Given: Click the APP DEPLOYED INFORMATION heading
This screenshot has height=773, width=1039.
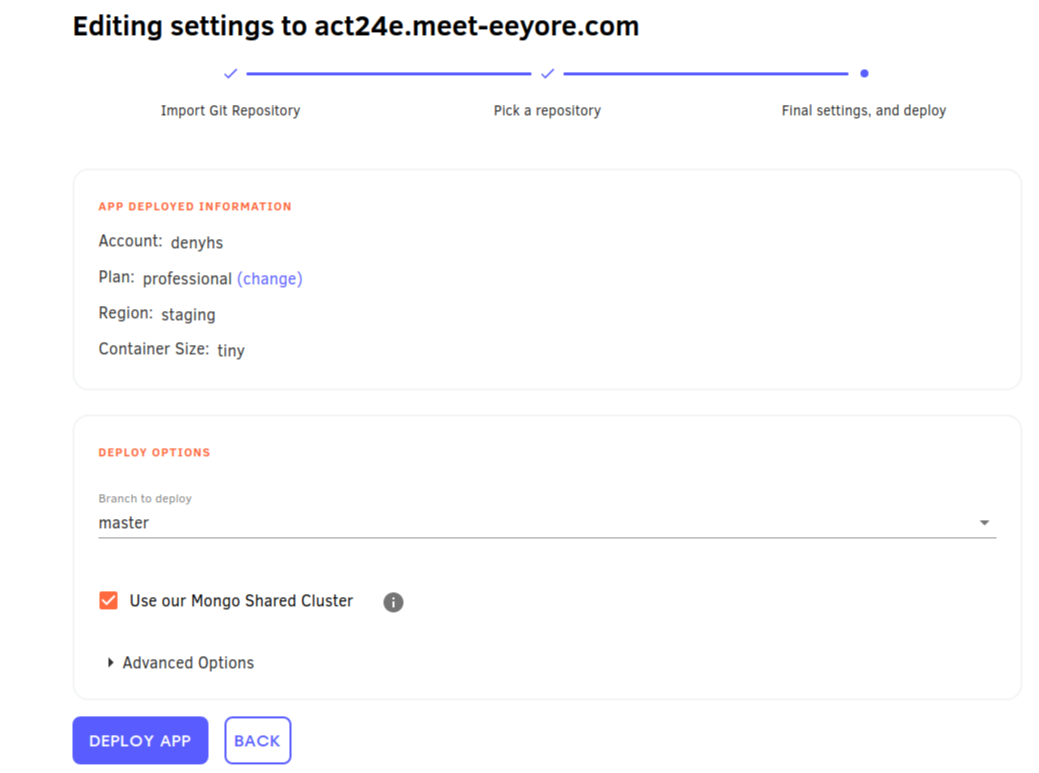Looking at the screenshot, I should 195,207.
